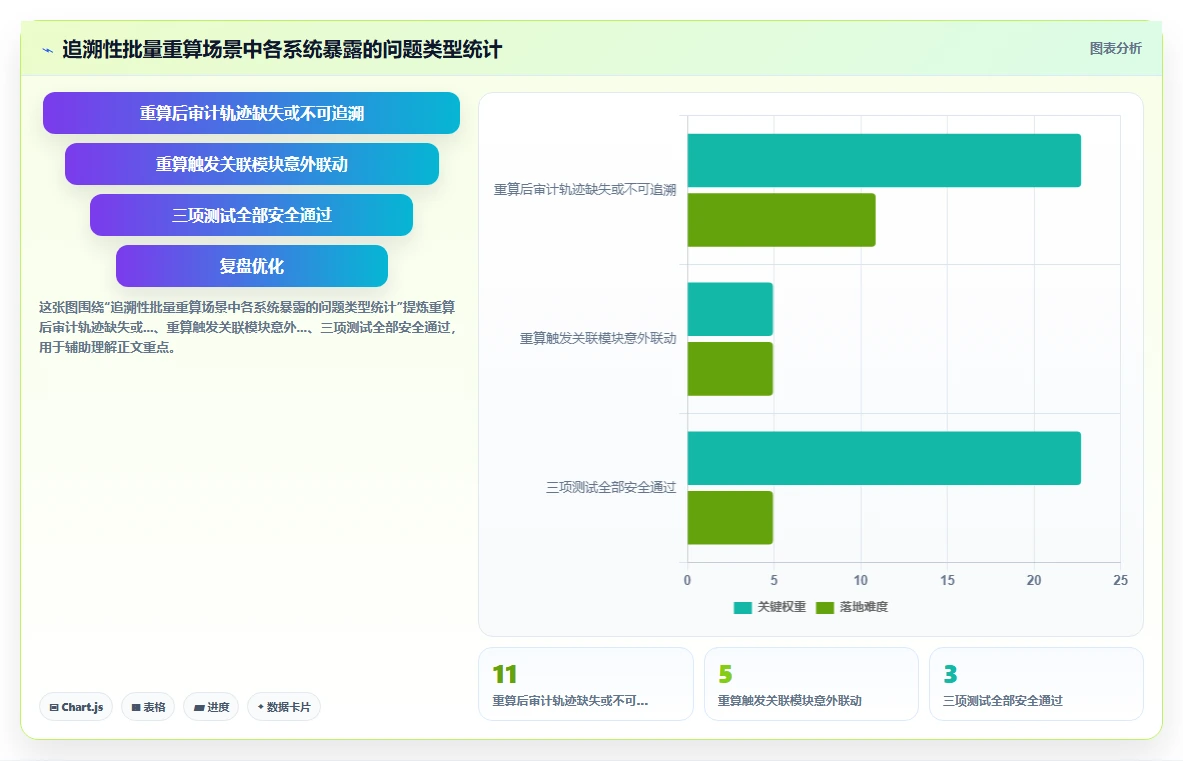This screenshot has width=1183, height=761.
Task: Click the green 落地难度 bar for 重算触发关联模块意外联动
Action: (730, 369)
